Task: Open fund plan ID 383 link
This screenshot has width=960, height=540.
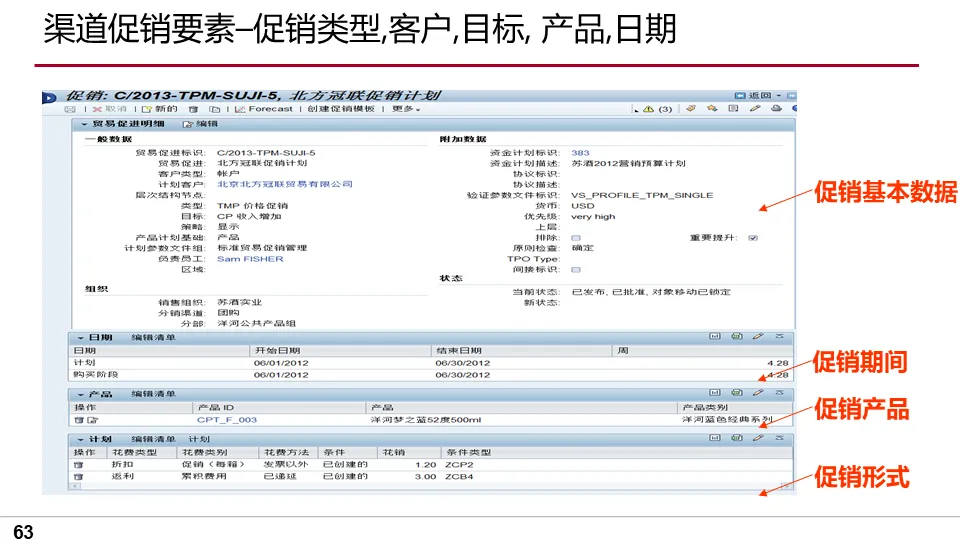Action: [x=580, y=153]
